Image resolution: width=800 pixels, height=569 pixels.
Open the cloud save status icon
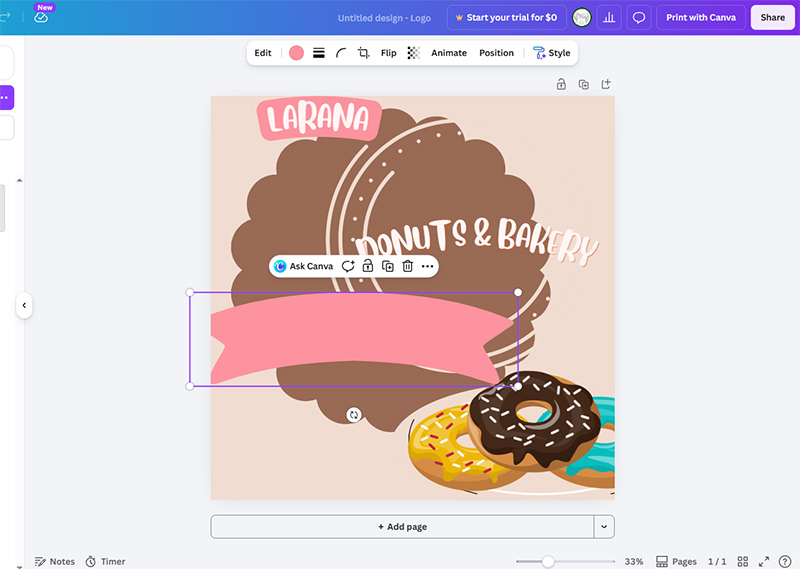coord(41,17)
